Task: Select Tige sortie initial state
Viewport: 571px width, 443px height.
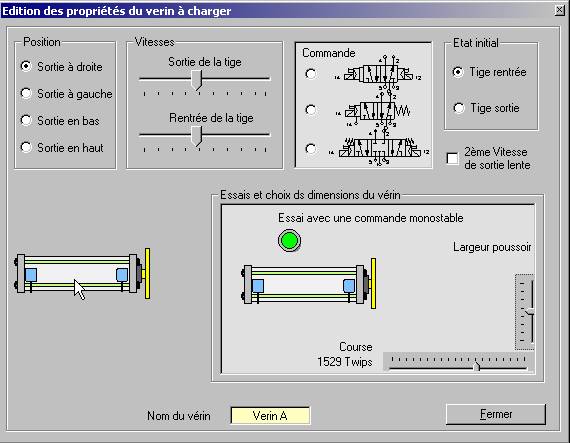Action: point(487,108)
